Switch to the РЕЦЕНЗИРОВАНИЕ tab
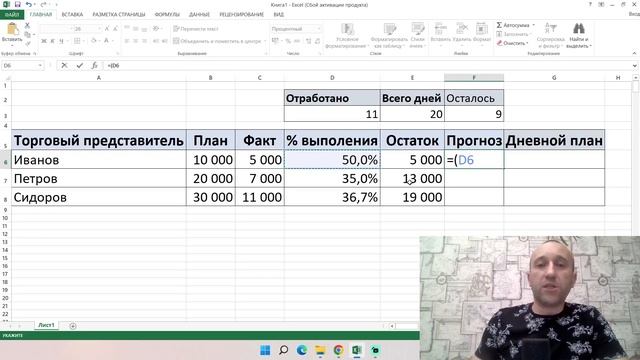The width and height of the screenshot is (640, 360). [242, 14]
